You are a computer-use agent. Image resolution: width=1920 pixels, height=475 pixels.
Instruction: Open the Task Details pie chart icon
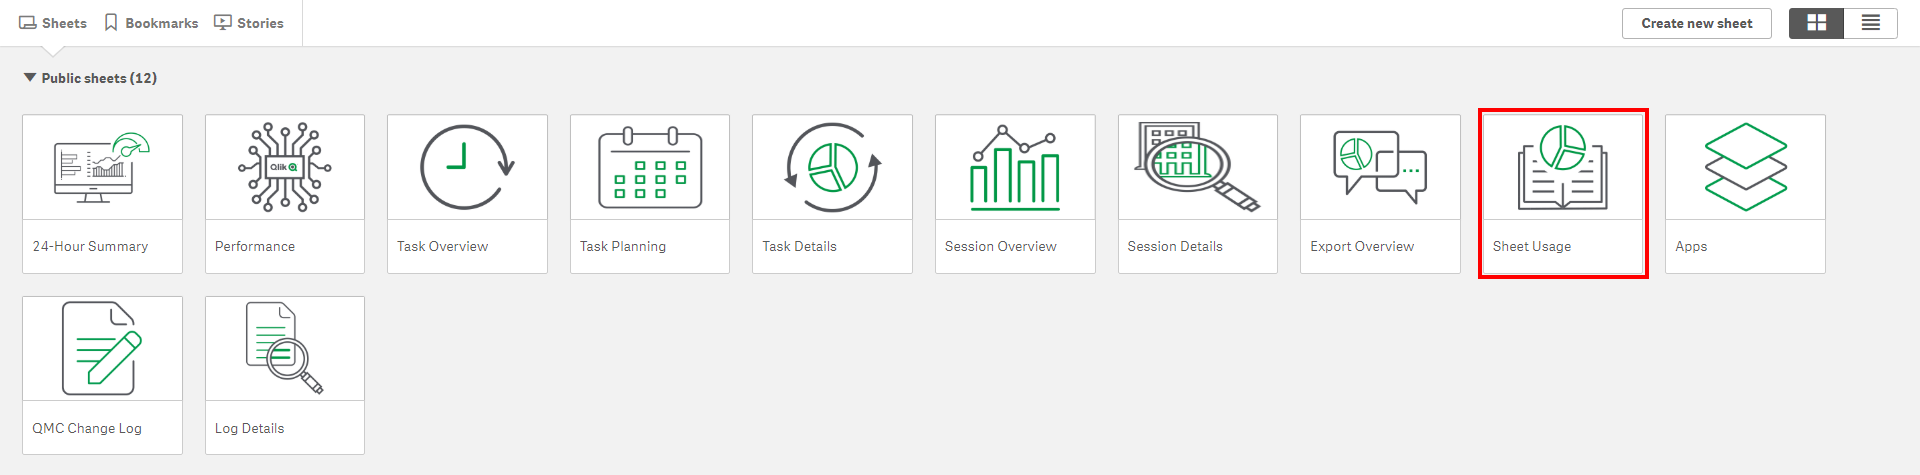pyautogui.click(x=832, y=168)
